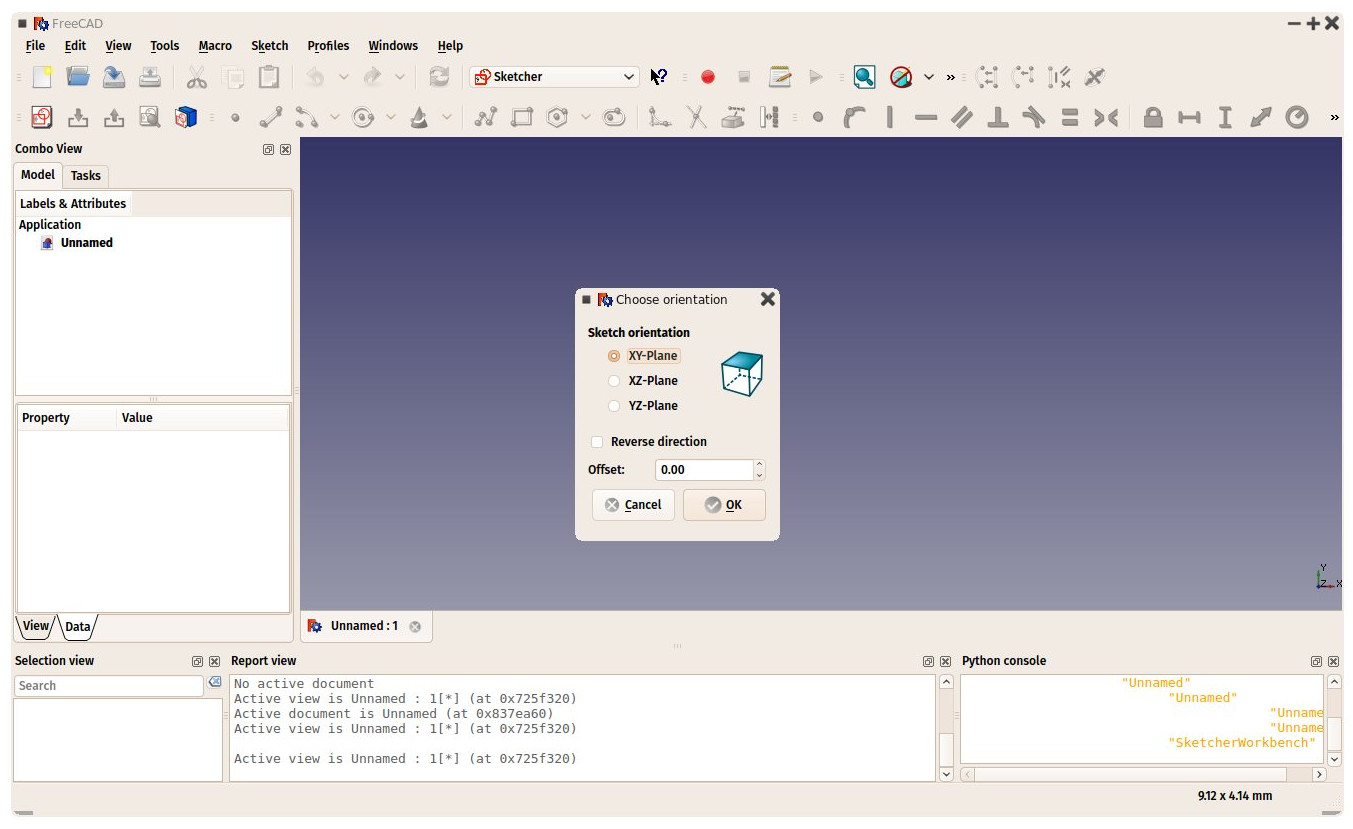Click Cancel in Choose orientation dialog
This screenshot has height=829, width=1353.
(633, 505)
